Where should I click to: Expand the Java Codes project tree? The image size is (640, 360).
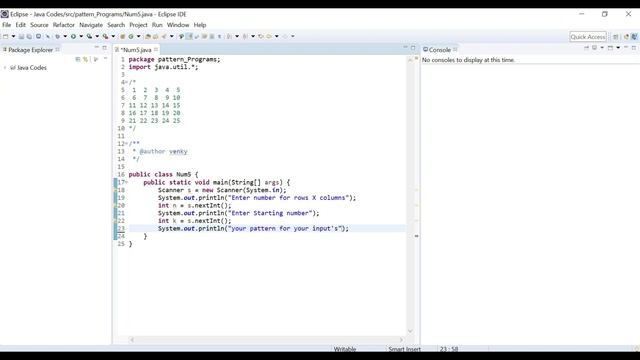pyautogui.click(x=5, y=68)
